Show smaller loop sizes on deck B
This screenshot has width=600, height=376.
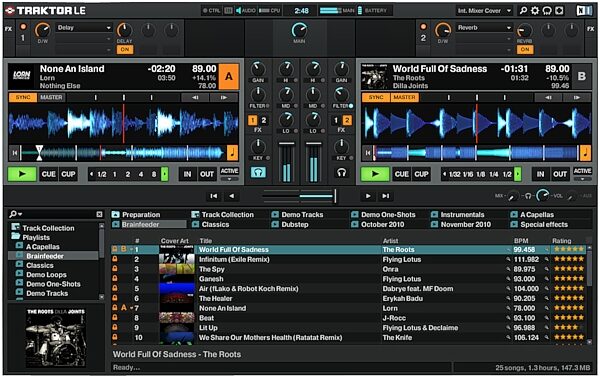444,174
